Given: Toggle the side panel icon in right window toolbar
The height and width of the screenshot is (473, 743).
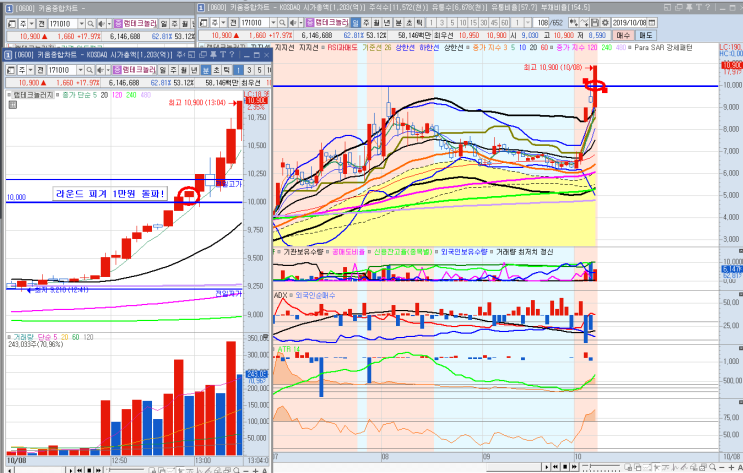Looking at the screenshot, I should point(203,23).
